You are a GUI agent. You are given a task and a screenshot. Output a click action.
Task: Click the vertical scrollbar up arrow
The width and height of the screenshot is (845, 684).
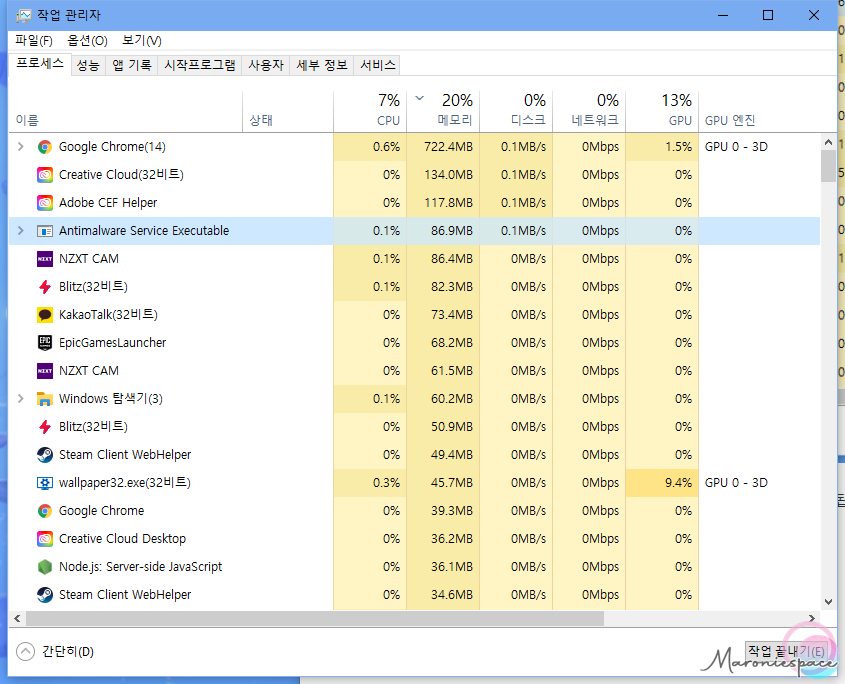click(828, 142)
